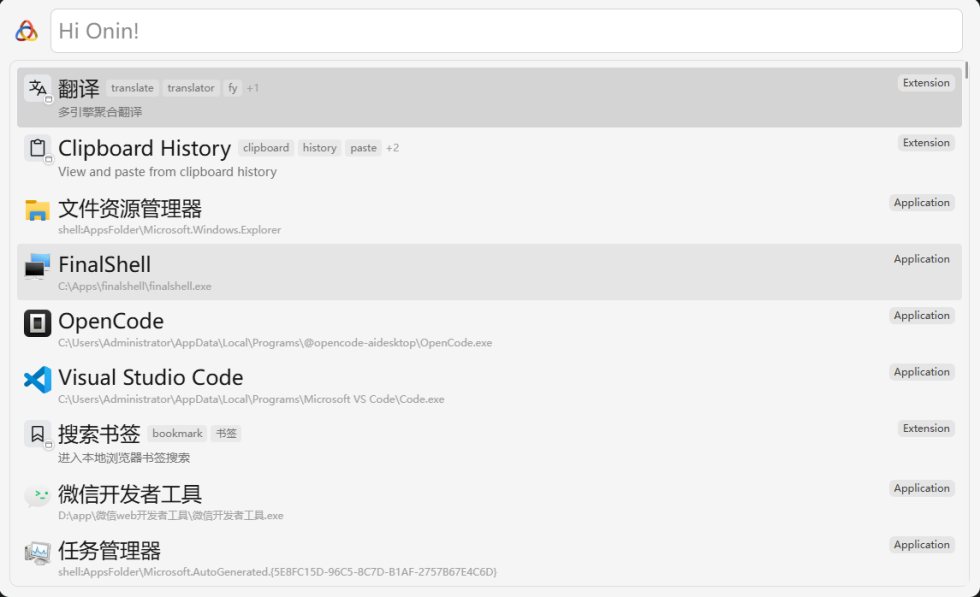Click the OpenCode application icon
Image resolution: width=980 pixels, height=597 pixels.
coord(38,323)
